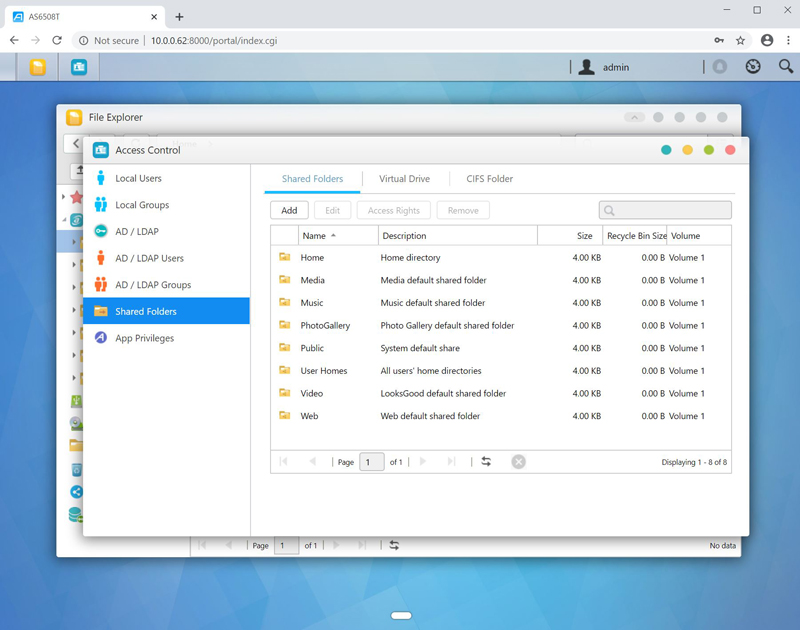The image size is (800, 630).
Task: Open Local Groups section
Action: coord(141,205)
